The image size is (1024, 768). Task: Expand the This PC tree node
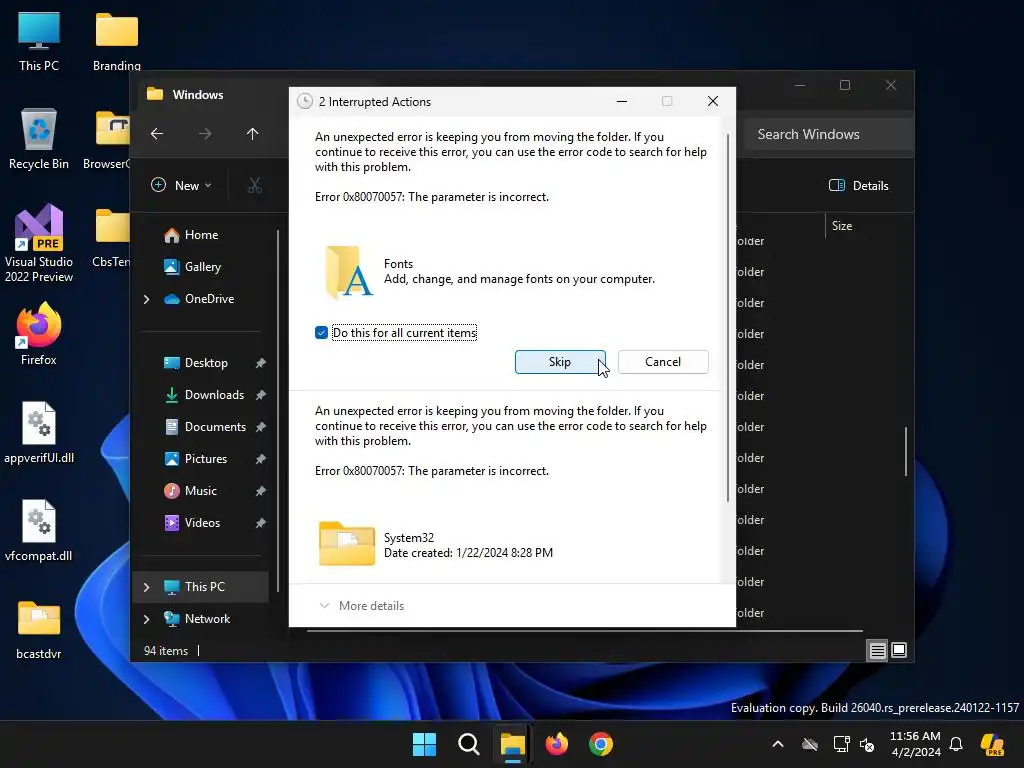point(146,587)
